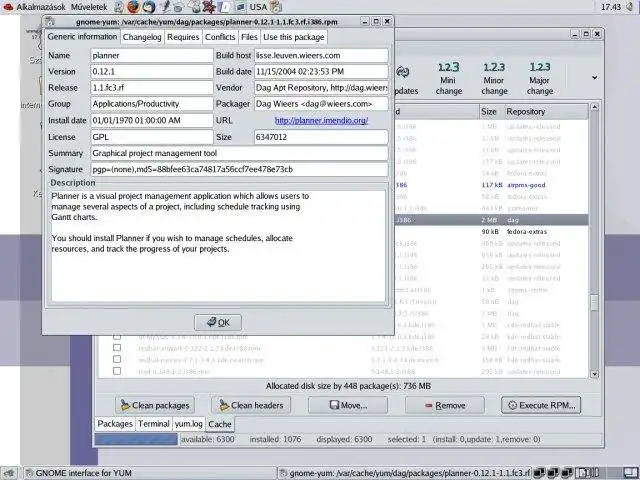Open the Conflicts tab
This screenshot has height=480, width=640.
coord(220,37)
